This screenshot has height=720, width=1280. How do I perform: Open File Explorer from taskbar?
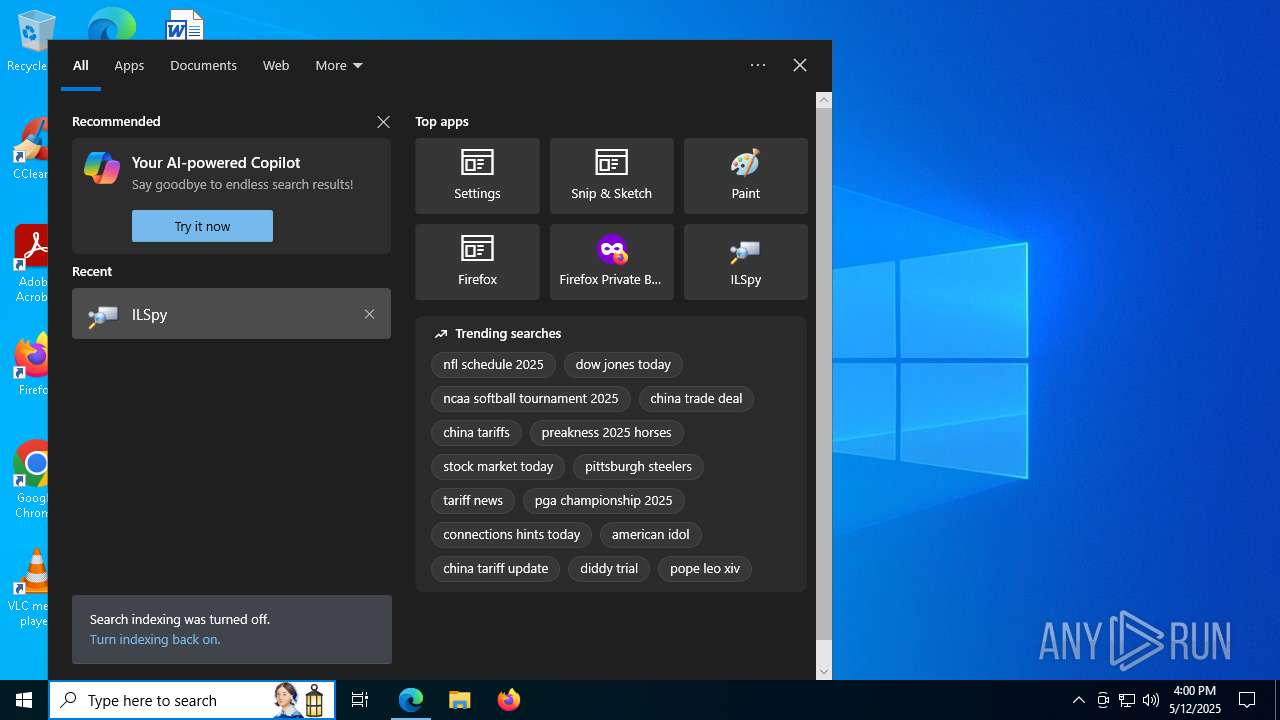(x=460, y=700)
